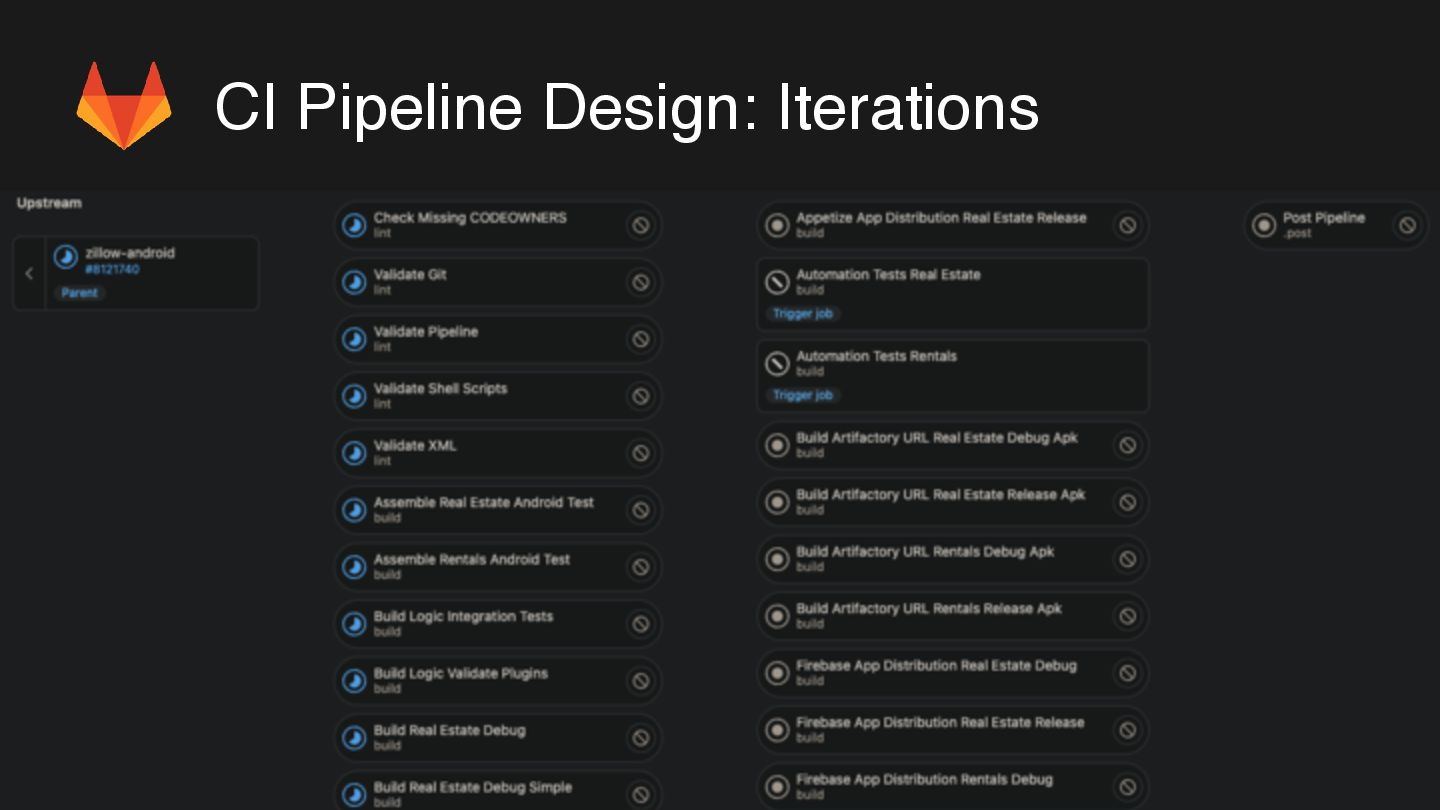Click running status icon of Validate Shell Scripts
Screen dimensions: 1440x810
[x=354, y=396]
